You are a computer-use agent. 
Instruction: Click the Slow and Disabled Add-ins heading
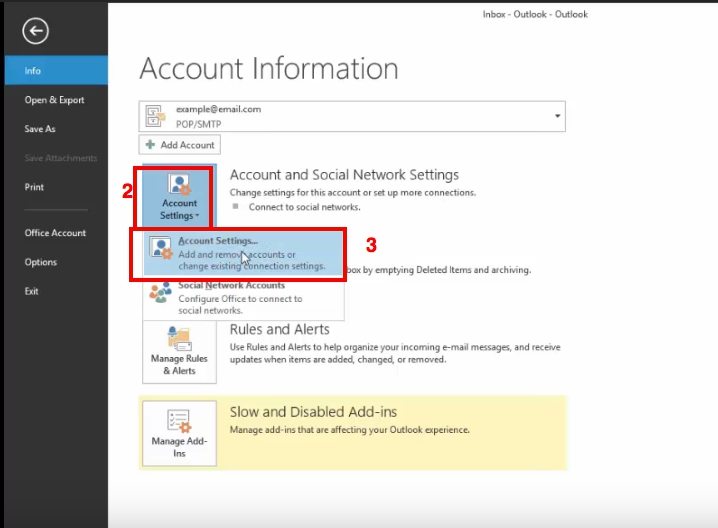tap(313, 412)
